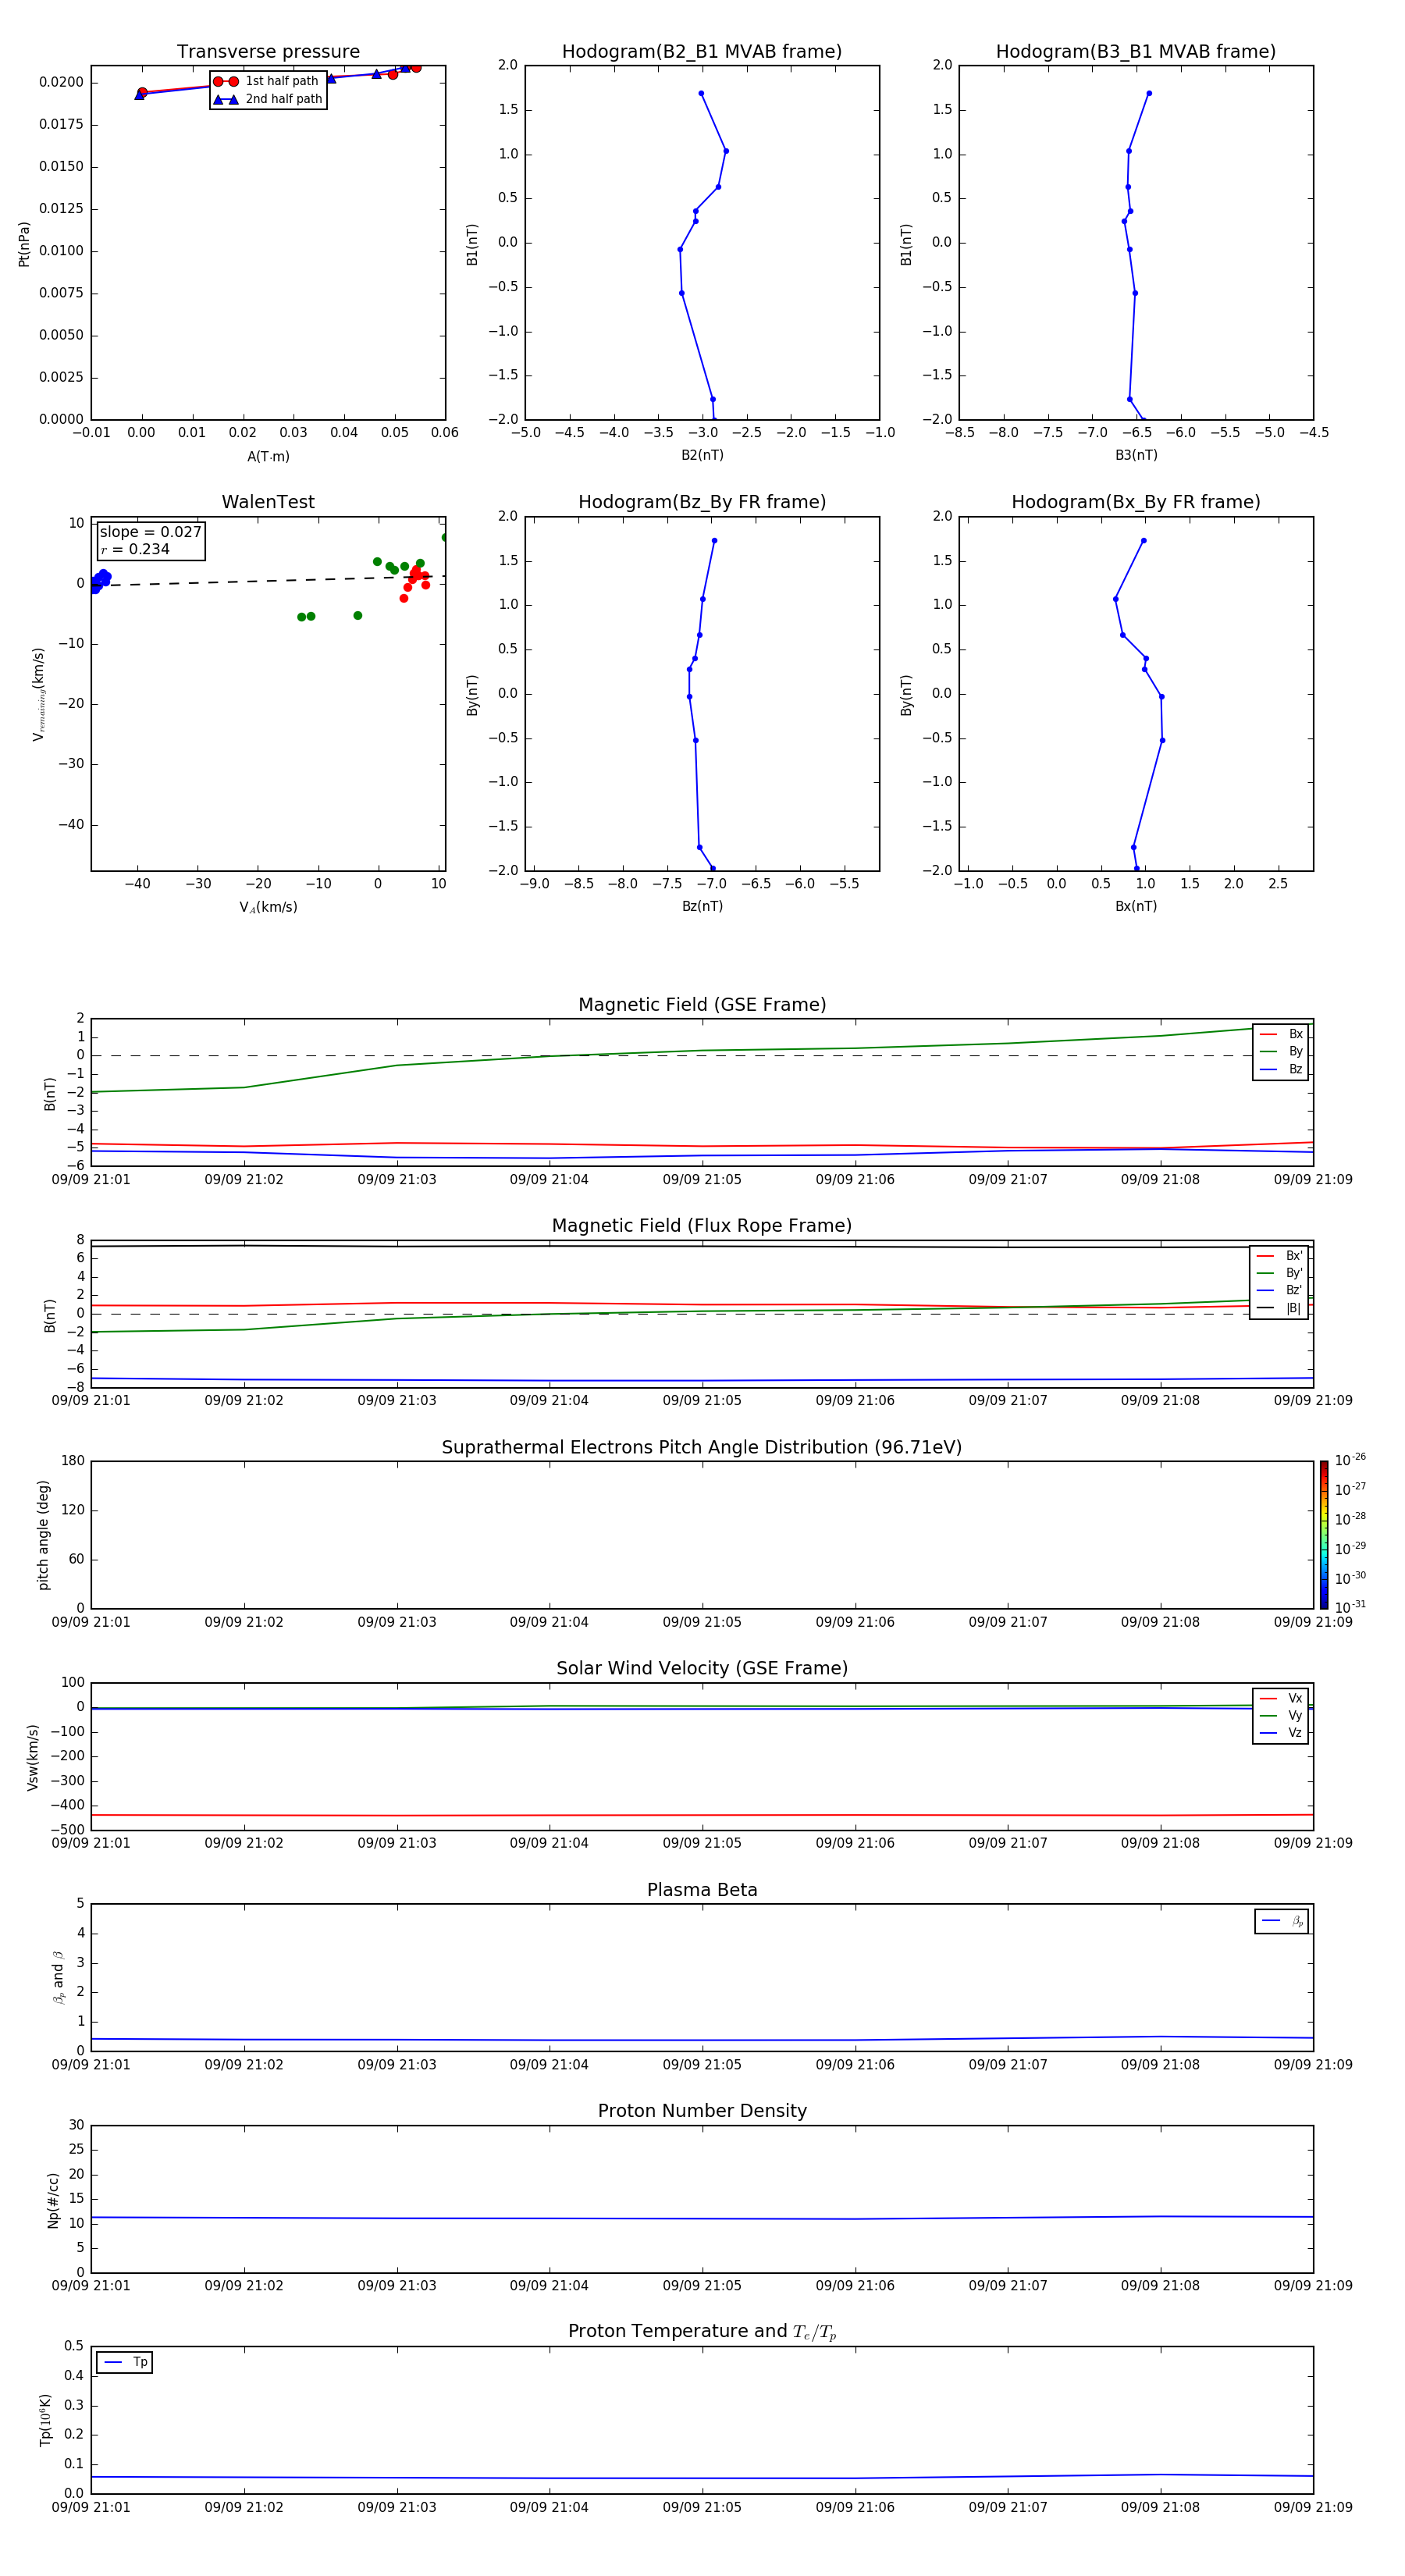The height and width of the screenshot is (2576, 1405).
Task: Click topmost data point in Bx_By hodogram
Action: [x=1144, y=541]
